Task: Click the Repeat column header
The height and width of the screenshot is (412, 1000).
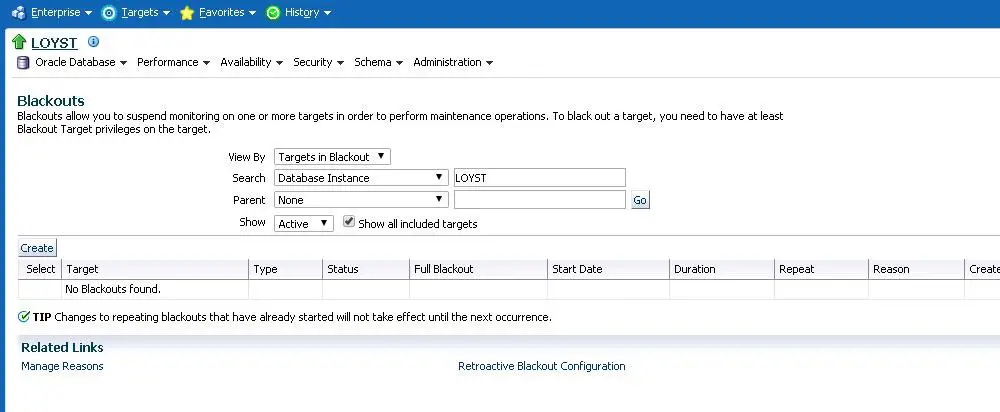Action: click(x=821, y=269)
